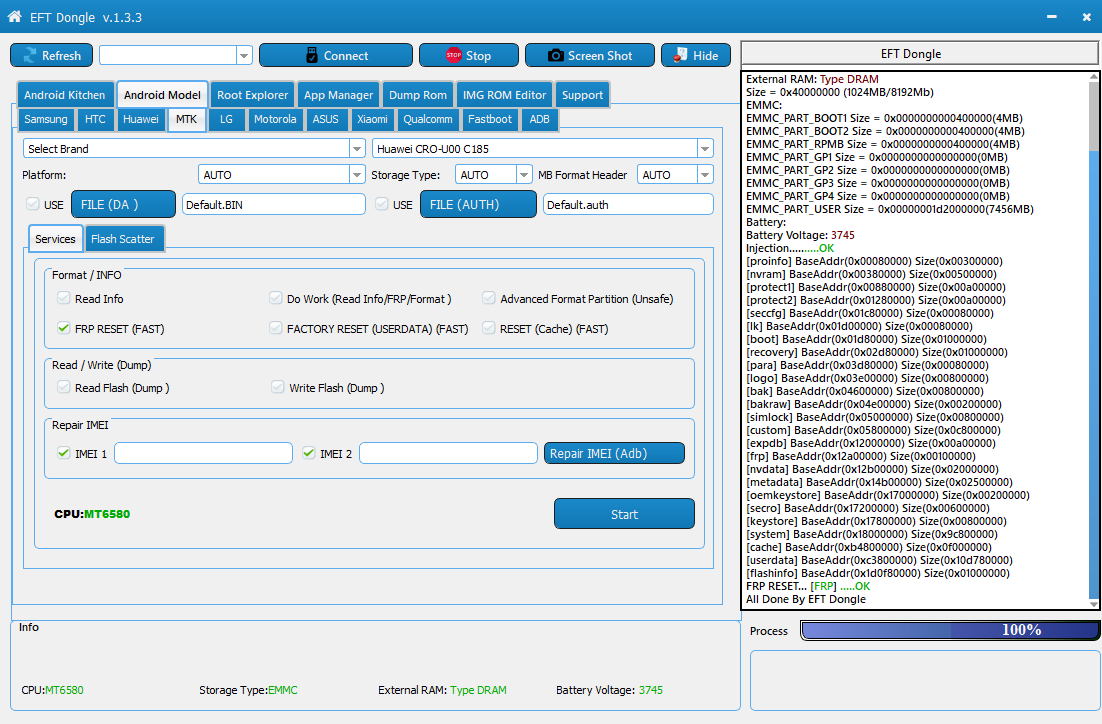Image resolution: width=1102 pixels, height=724 pixels.
Task: Switch to the Android Model tab
Action: tap(162, 95)
